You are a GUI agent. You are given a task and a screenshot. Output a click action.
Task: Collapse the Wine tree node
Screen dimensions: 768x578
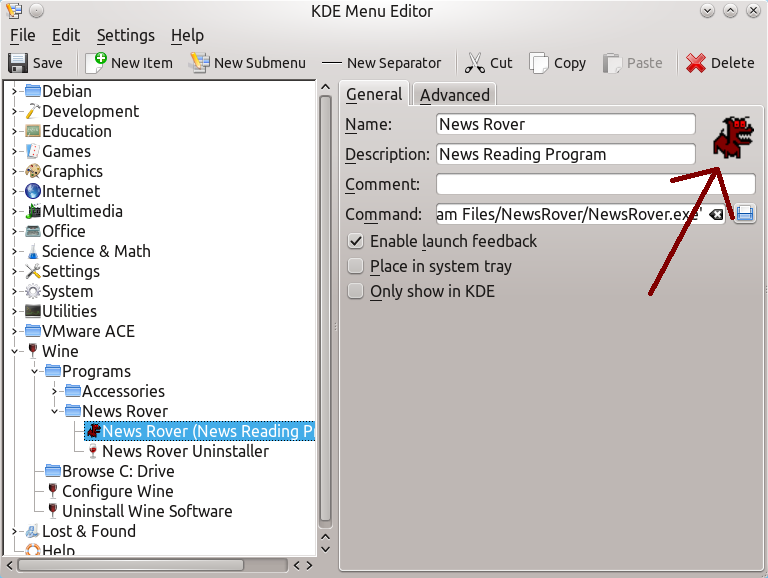point(14,351)
